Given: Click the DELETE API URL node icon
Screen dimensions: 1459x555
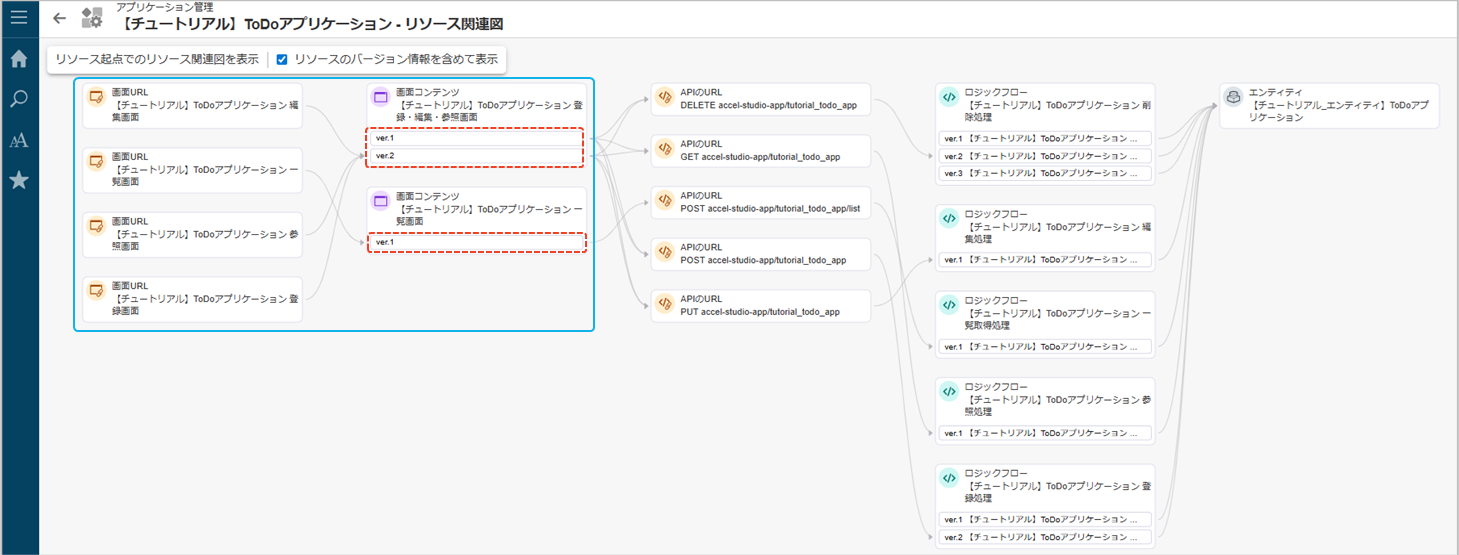Looking at the screenshot, I should [664, 97].
